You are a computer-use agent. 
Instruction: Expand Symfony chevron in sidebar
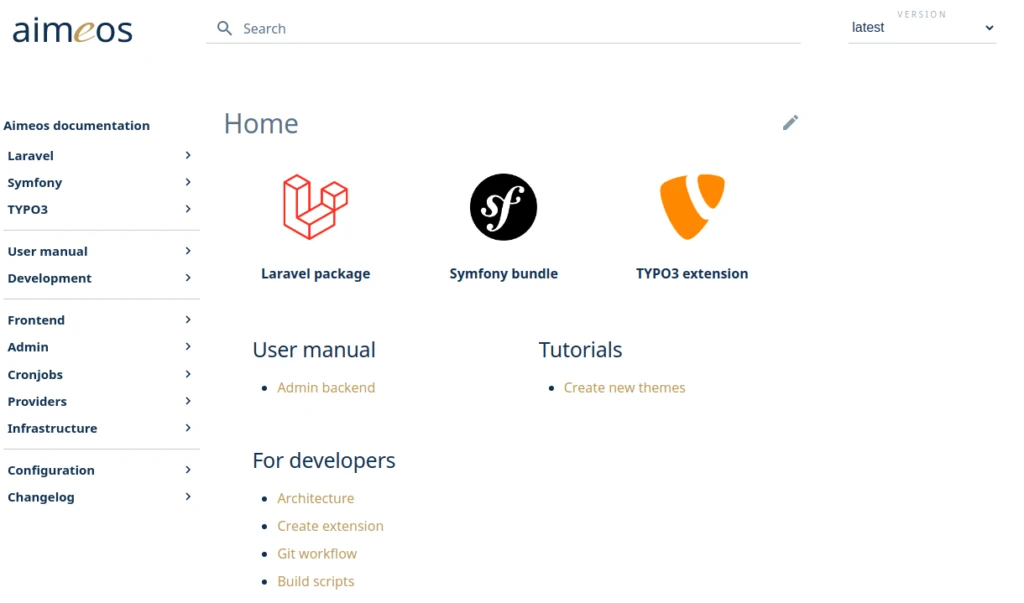click(x=188, y=182)
